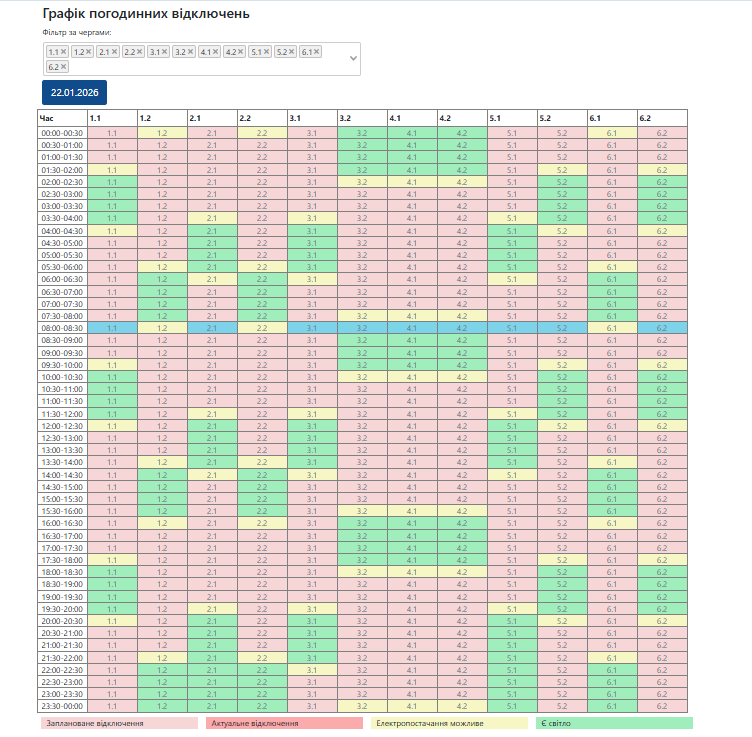The width and height of the screenshot is (752, 737).
Task: Remove the 3.1 queue filter tag
Action: pos(166,51)
